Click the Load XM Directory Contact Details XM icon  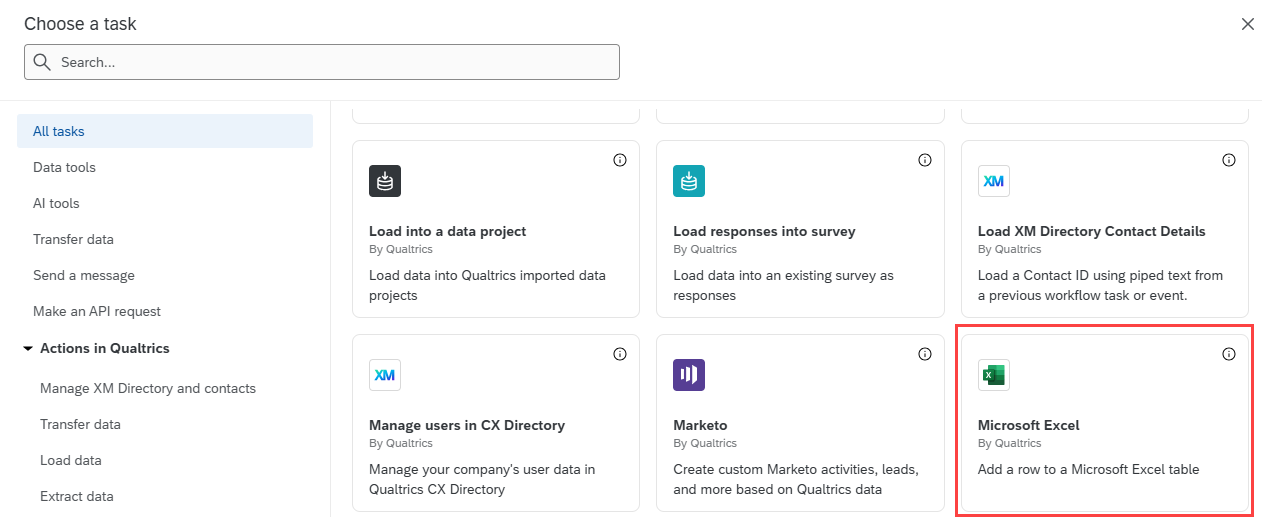994,181
